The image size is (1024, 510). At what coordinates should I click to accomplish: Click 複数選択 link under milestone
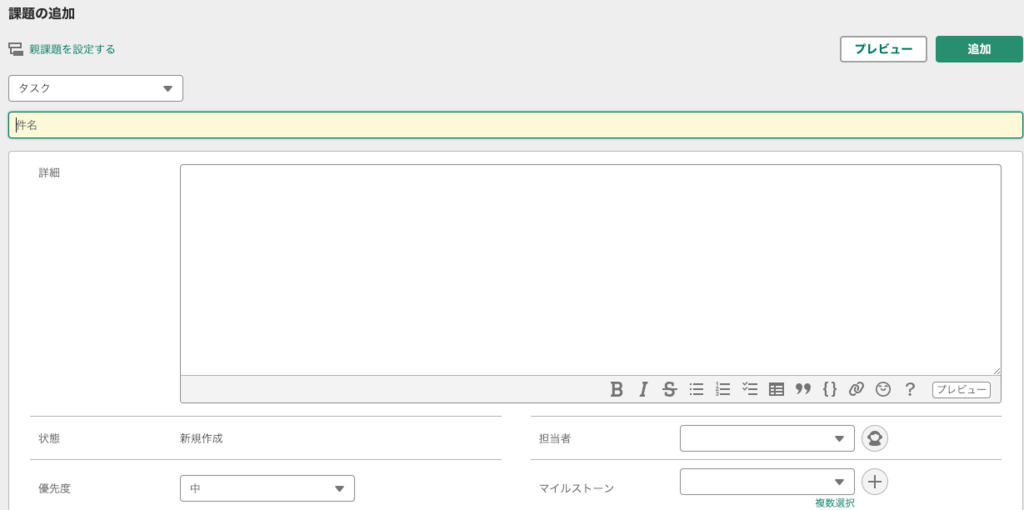click(x=835, y=503)
